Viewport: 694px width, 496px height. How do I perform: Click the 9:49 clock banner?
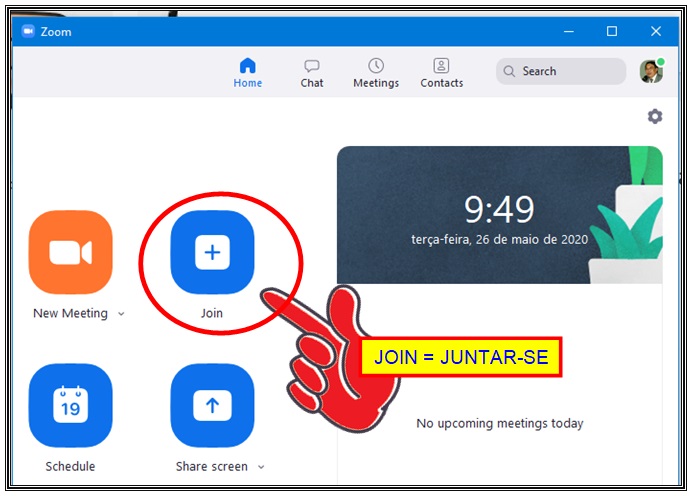[499, 215]
